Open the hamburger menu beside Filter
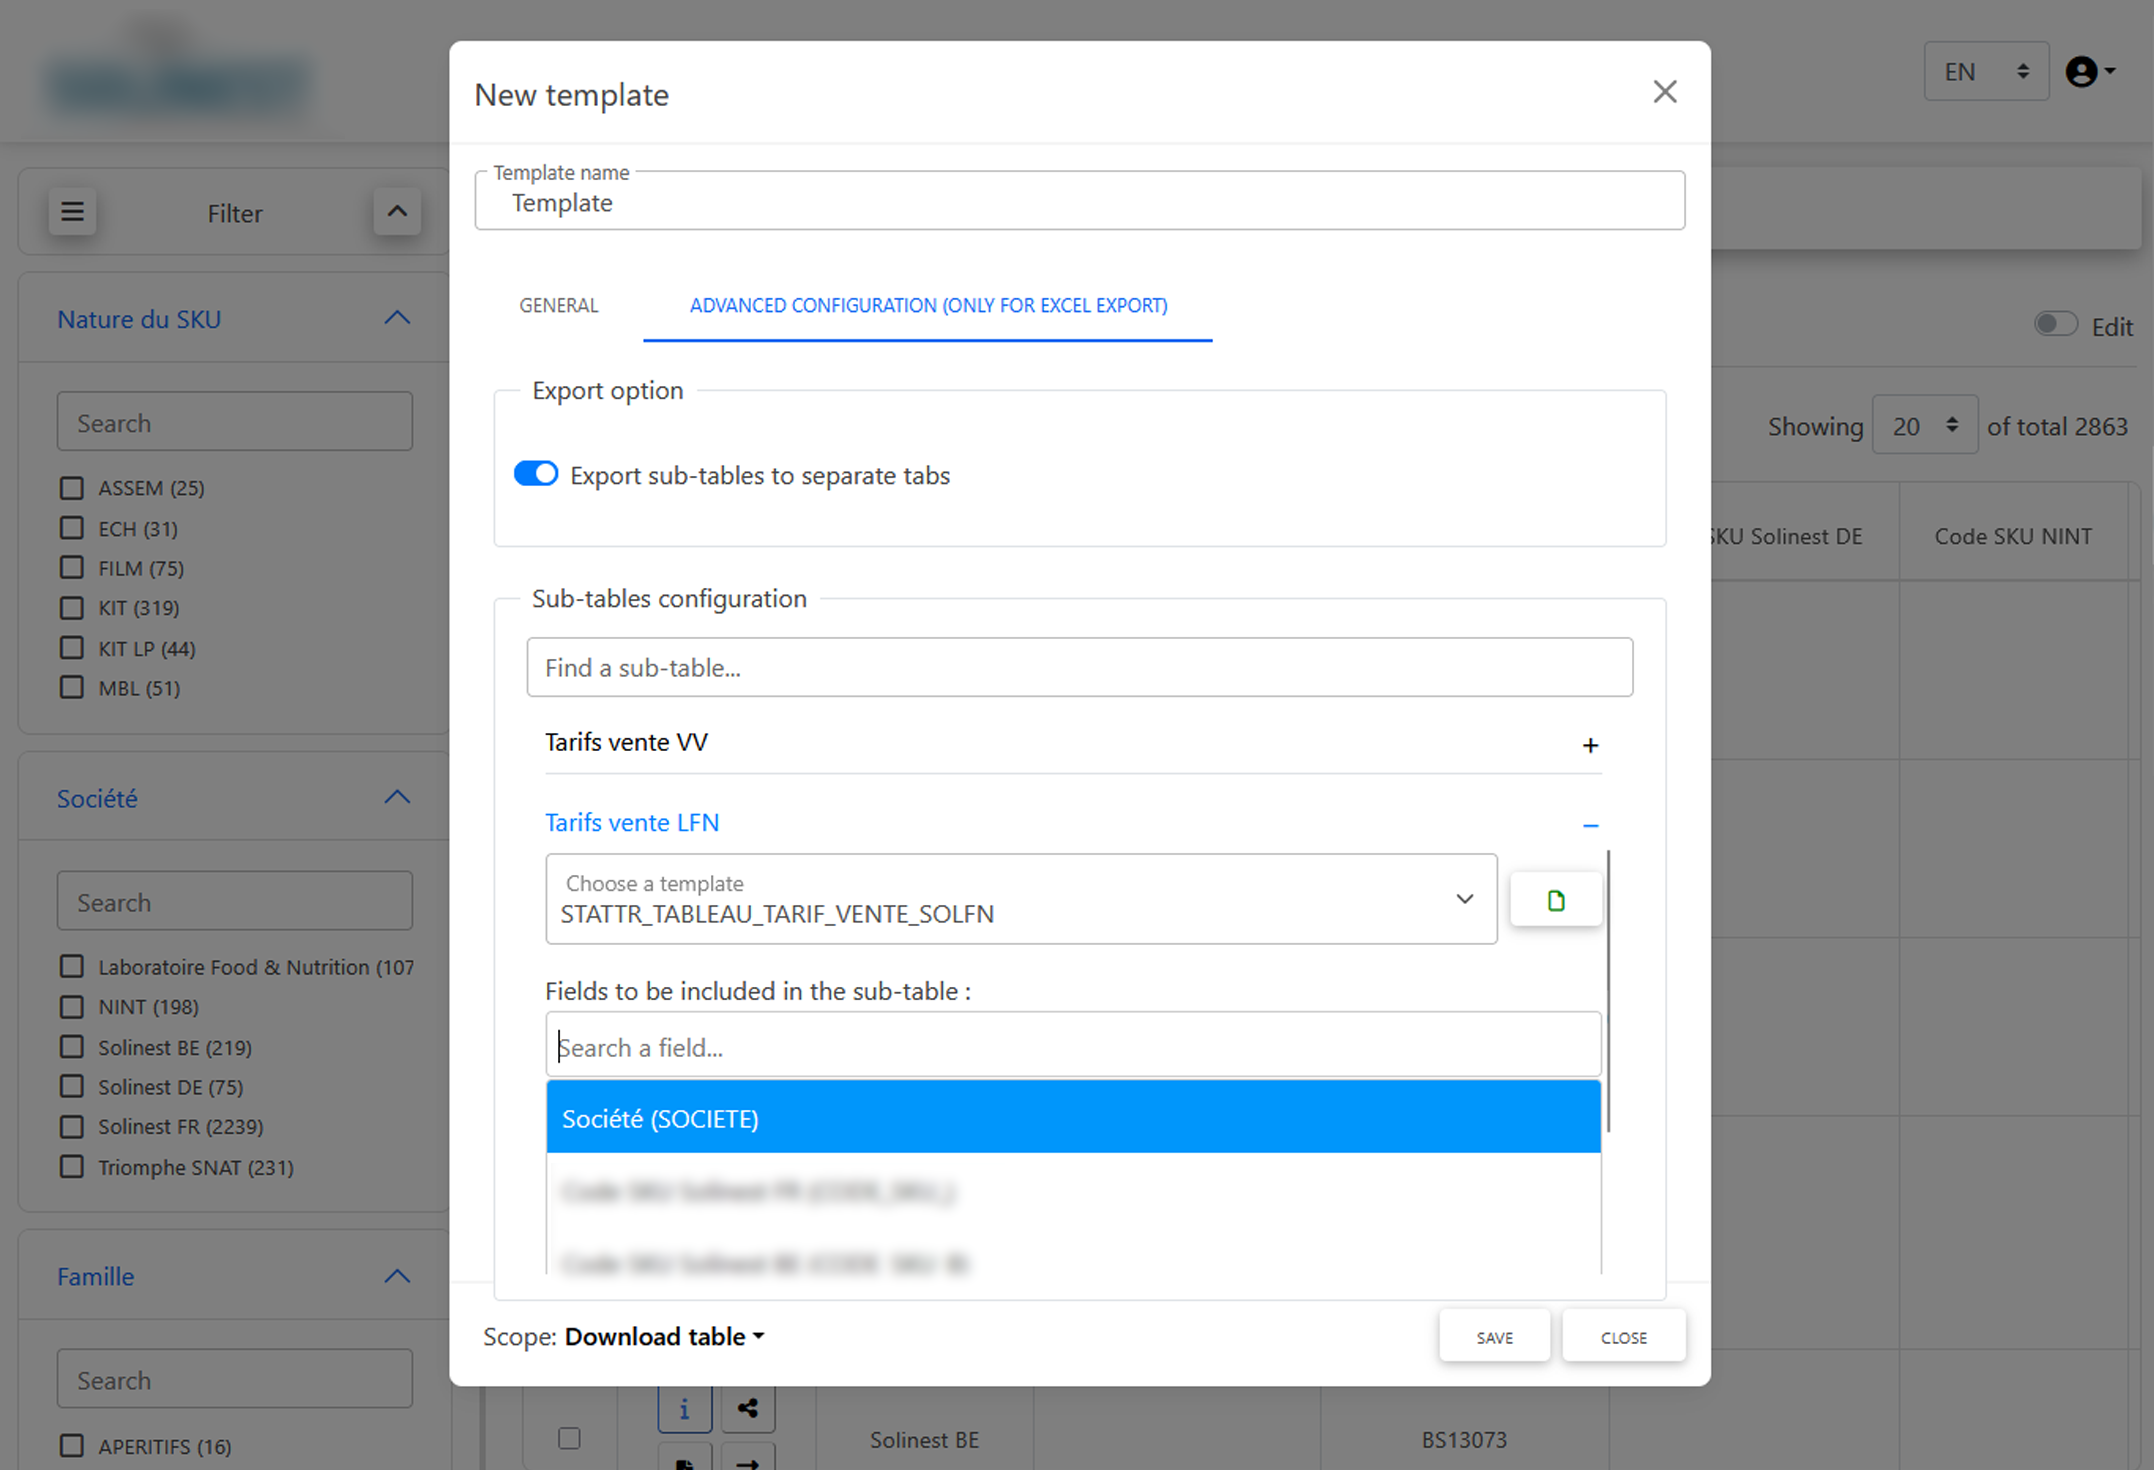2154x1470 pixels. tap(72, 212)
